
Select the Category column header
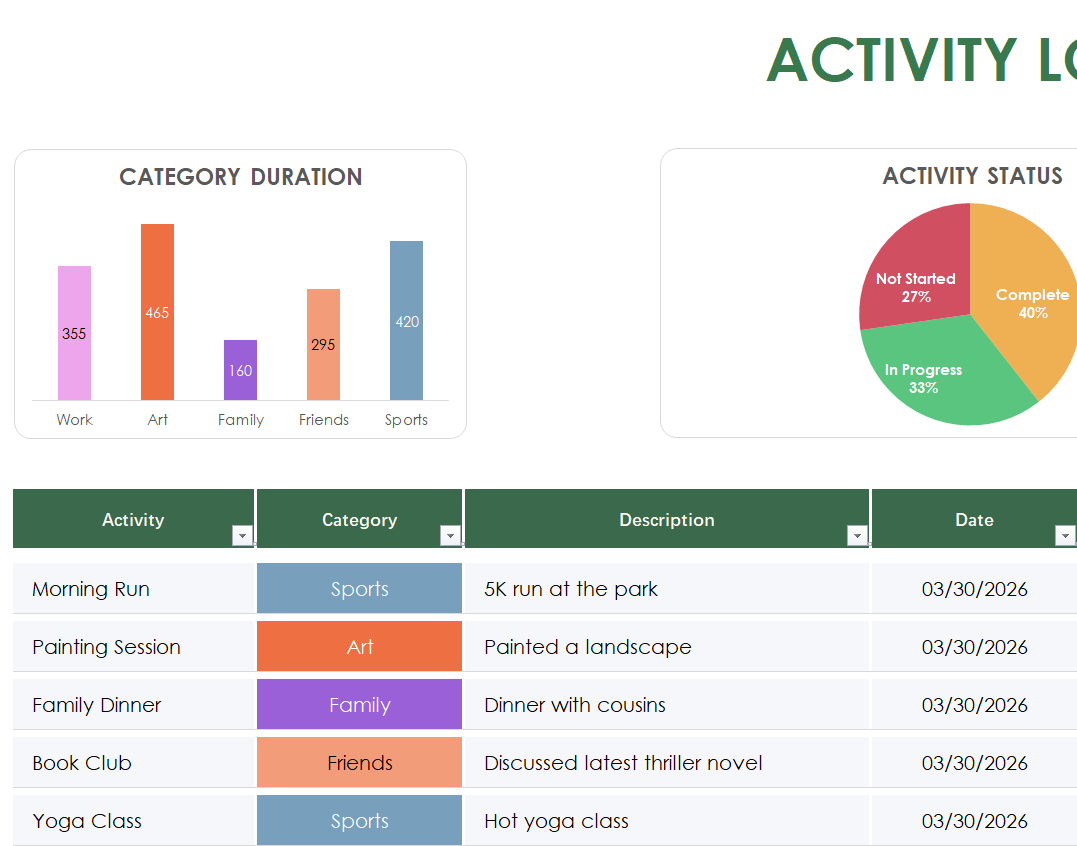359,519
